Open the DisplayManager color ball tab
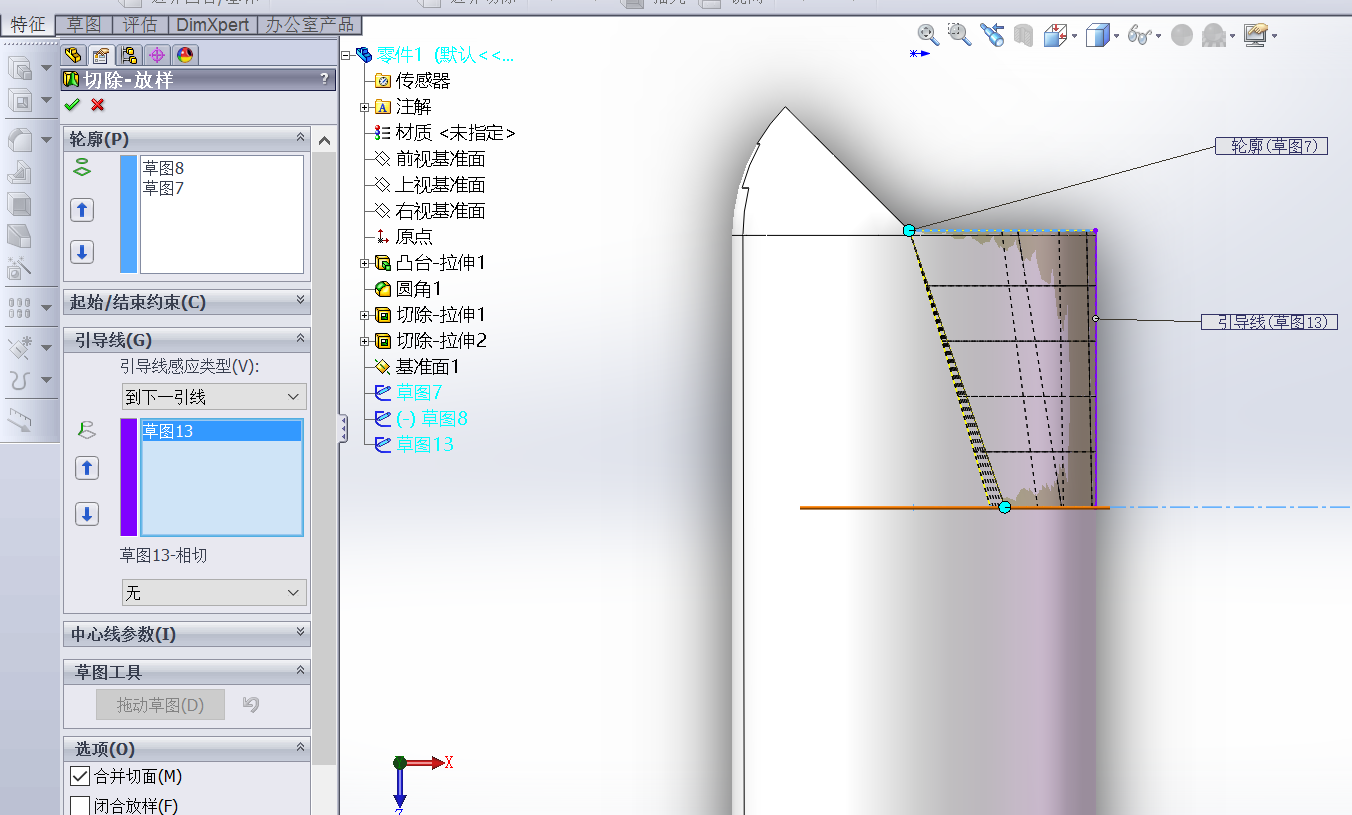Image resolution: width=1352 pixels, height=815 pixels. (185, 55)
